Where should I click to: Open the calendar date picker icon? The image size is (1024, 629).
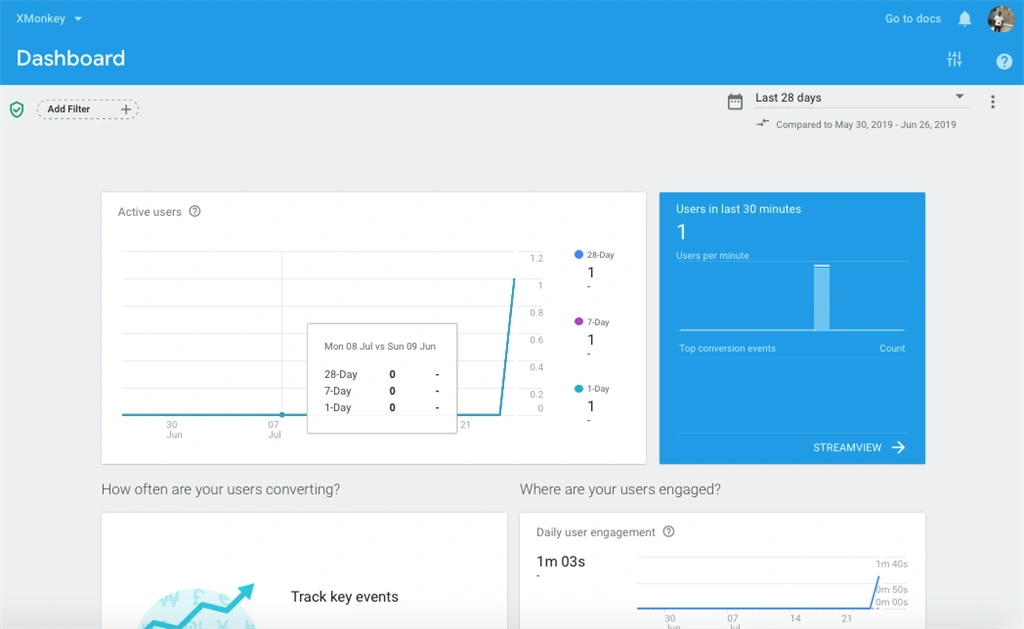(735, 101)
